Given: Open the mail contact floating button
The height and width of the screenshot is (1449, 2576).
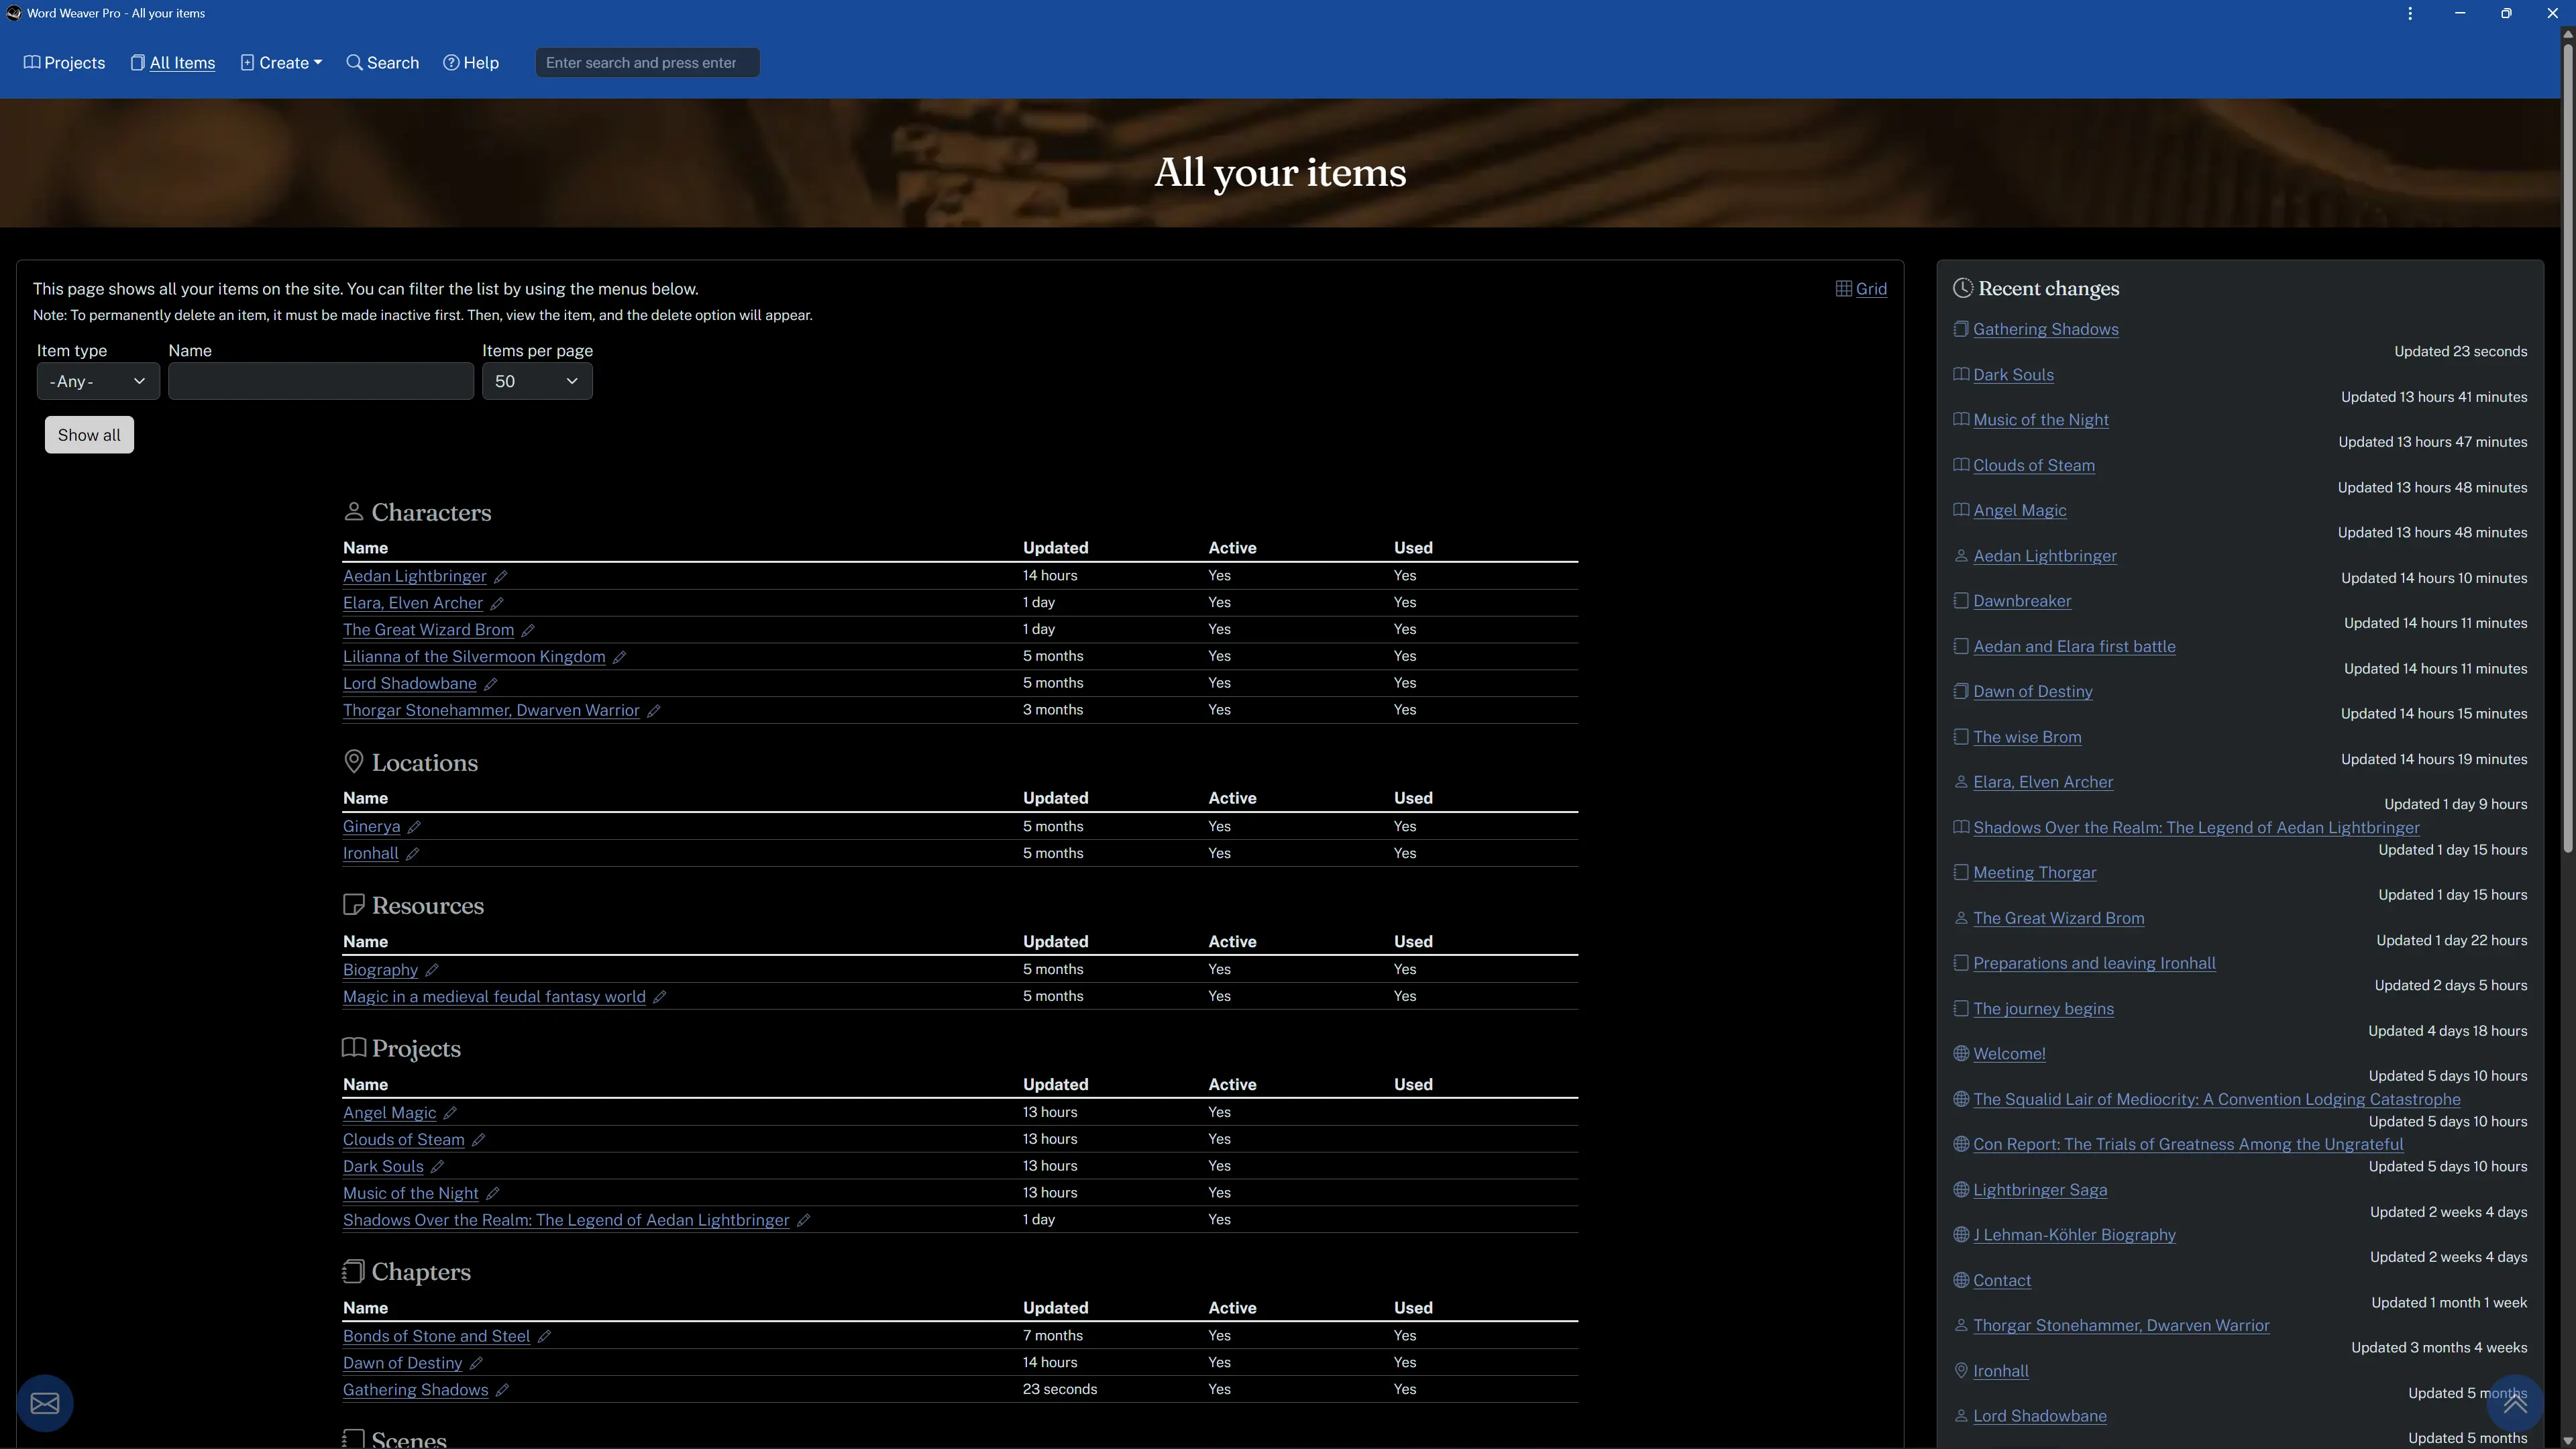Looking at the screenshot, I should 45,1403.
